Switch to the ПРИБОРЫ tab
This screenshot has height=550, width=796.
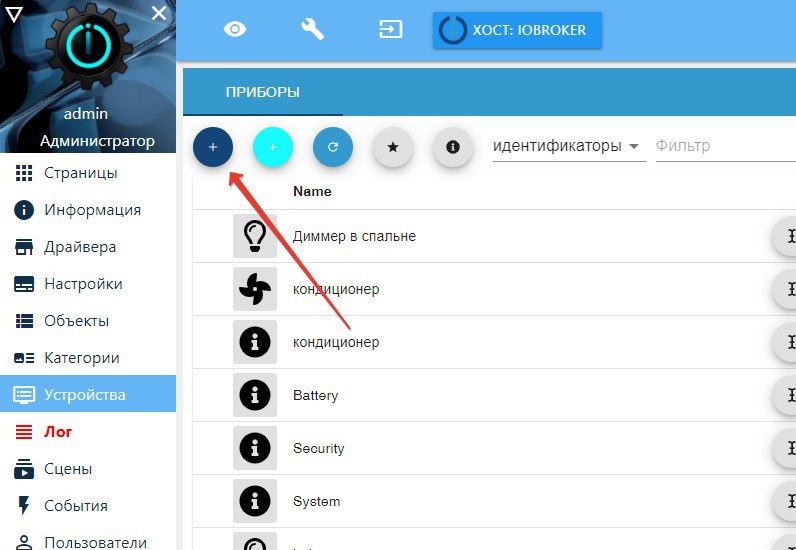pyautogui.click(x=262, y=92)
